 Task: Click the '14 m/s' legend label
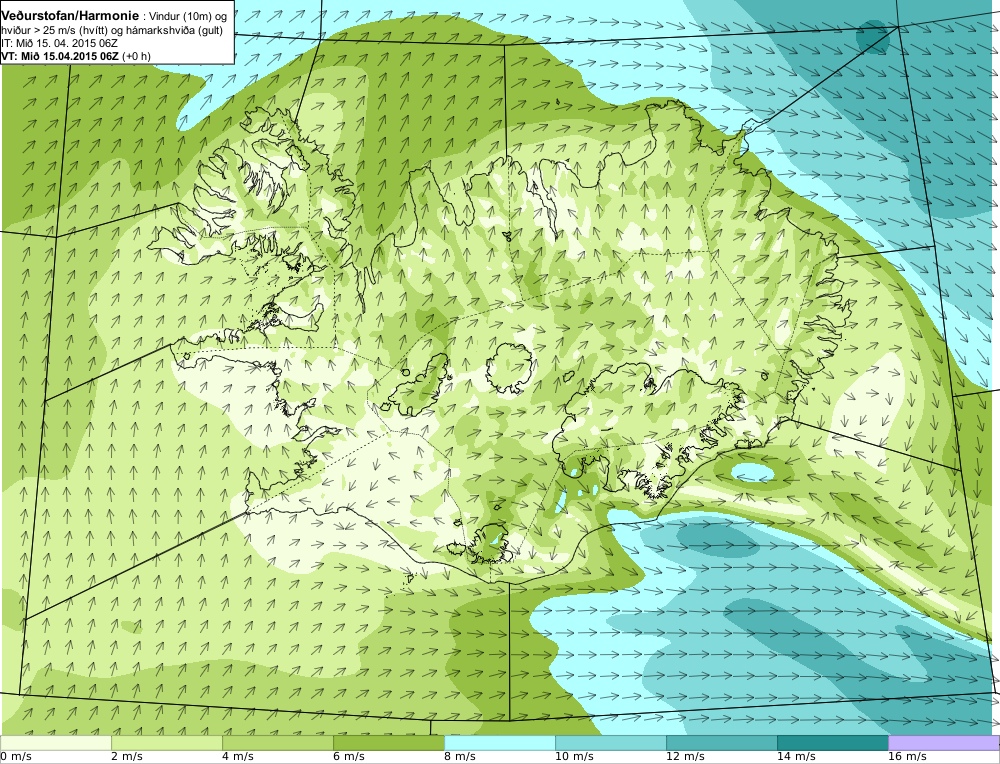pyautogui.click(x=796, y=757)
